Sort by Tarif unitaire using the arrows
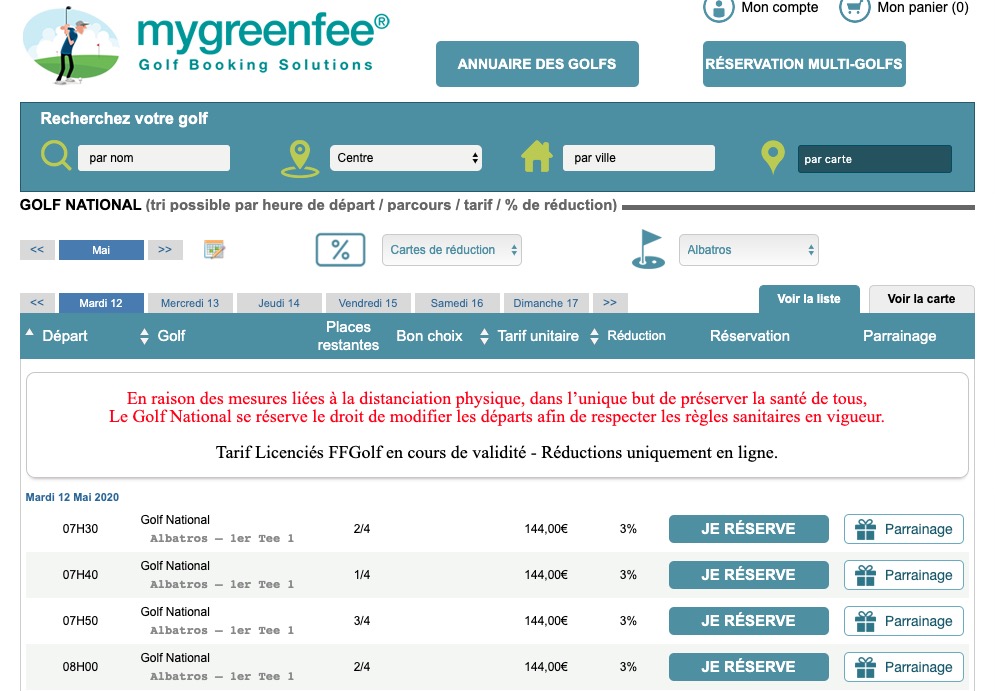The height and width of the screenshot is (691, 995). 484,336
